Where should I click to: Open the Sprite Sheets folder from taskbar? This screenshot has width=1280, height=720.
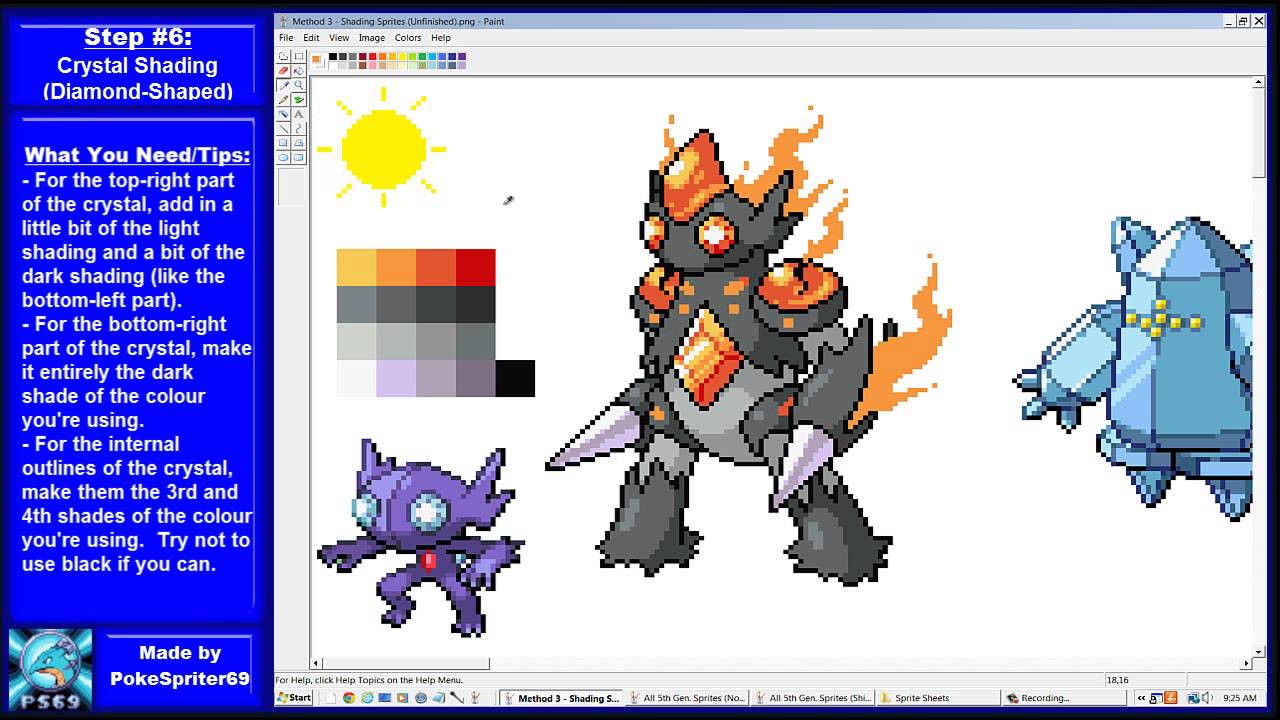[940, 698]
